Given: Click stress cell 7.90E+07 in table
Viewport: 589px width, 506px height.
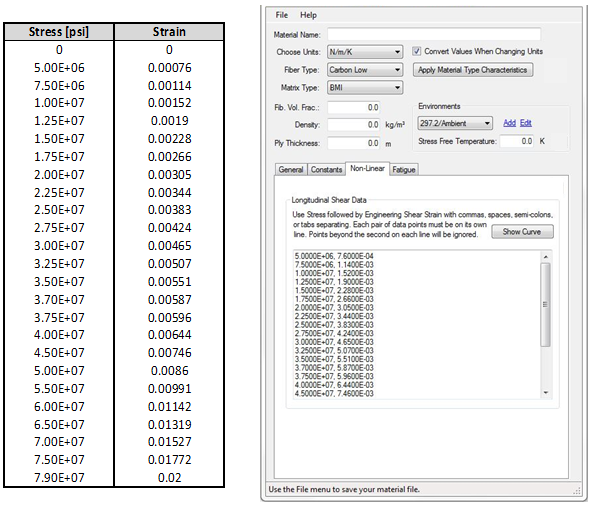Looking at the screenshot, I should [x=59, y=478].
